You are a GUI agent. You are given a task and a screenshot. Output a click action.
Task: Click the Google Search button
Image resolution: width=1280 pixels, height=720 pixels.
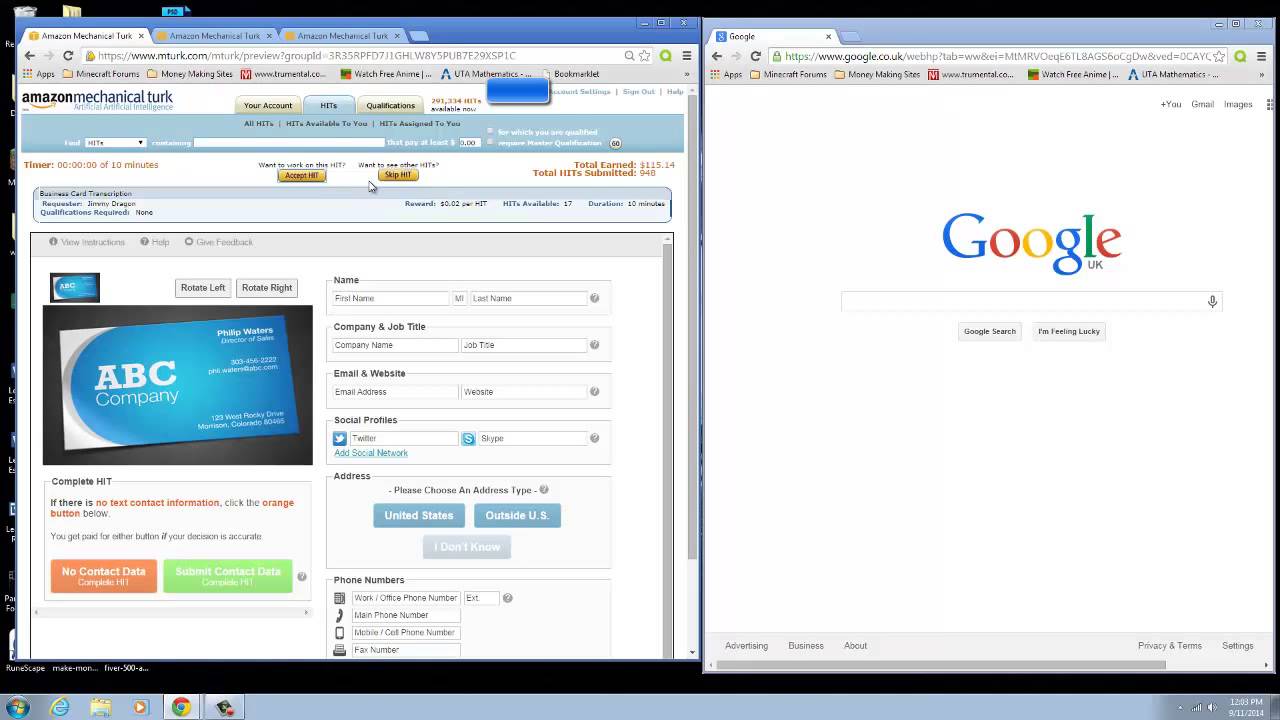click(x=989, y=331)
